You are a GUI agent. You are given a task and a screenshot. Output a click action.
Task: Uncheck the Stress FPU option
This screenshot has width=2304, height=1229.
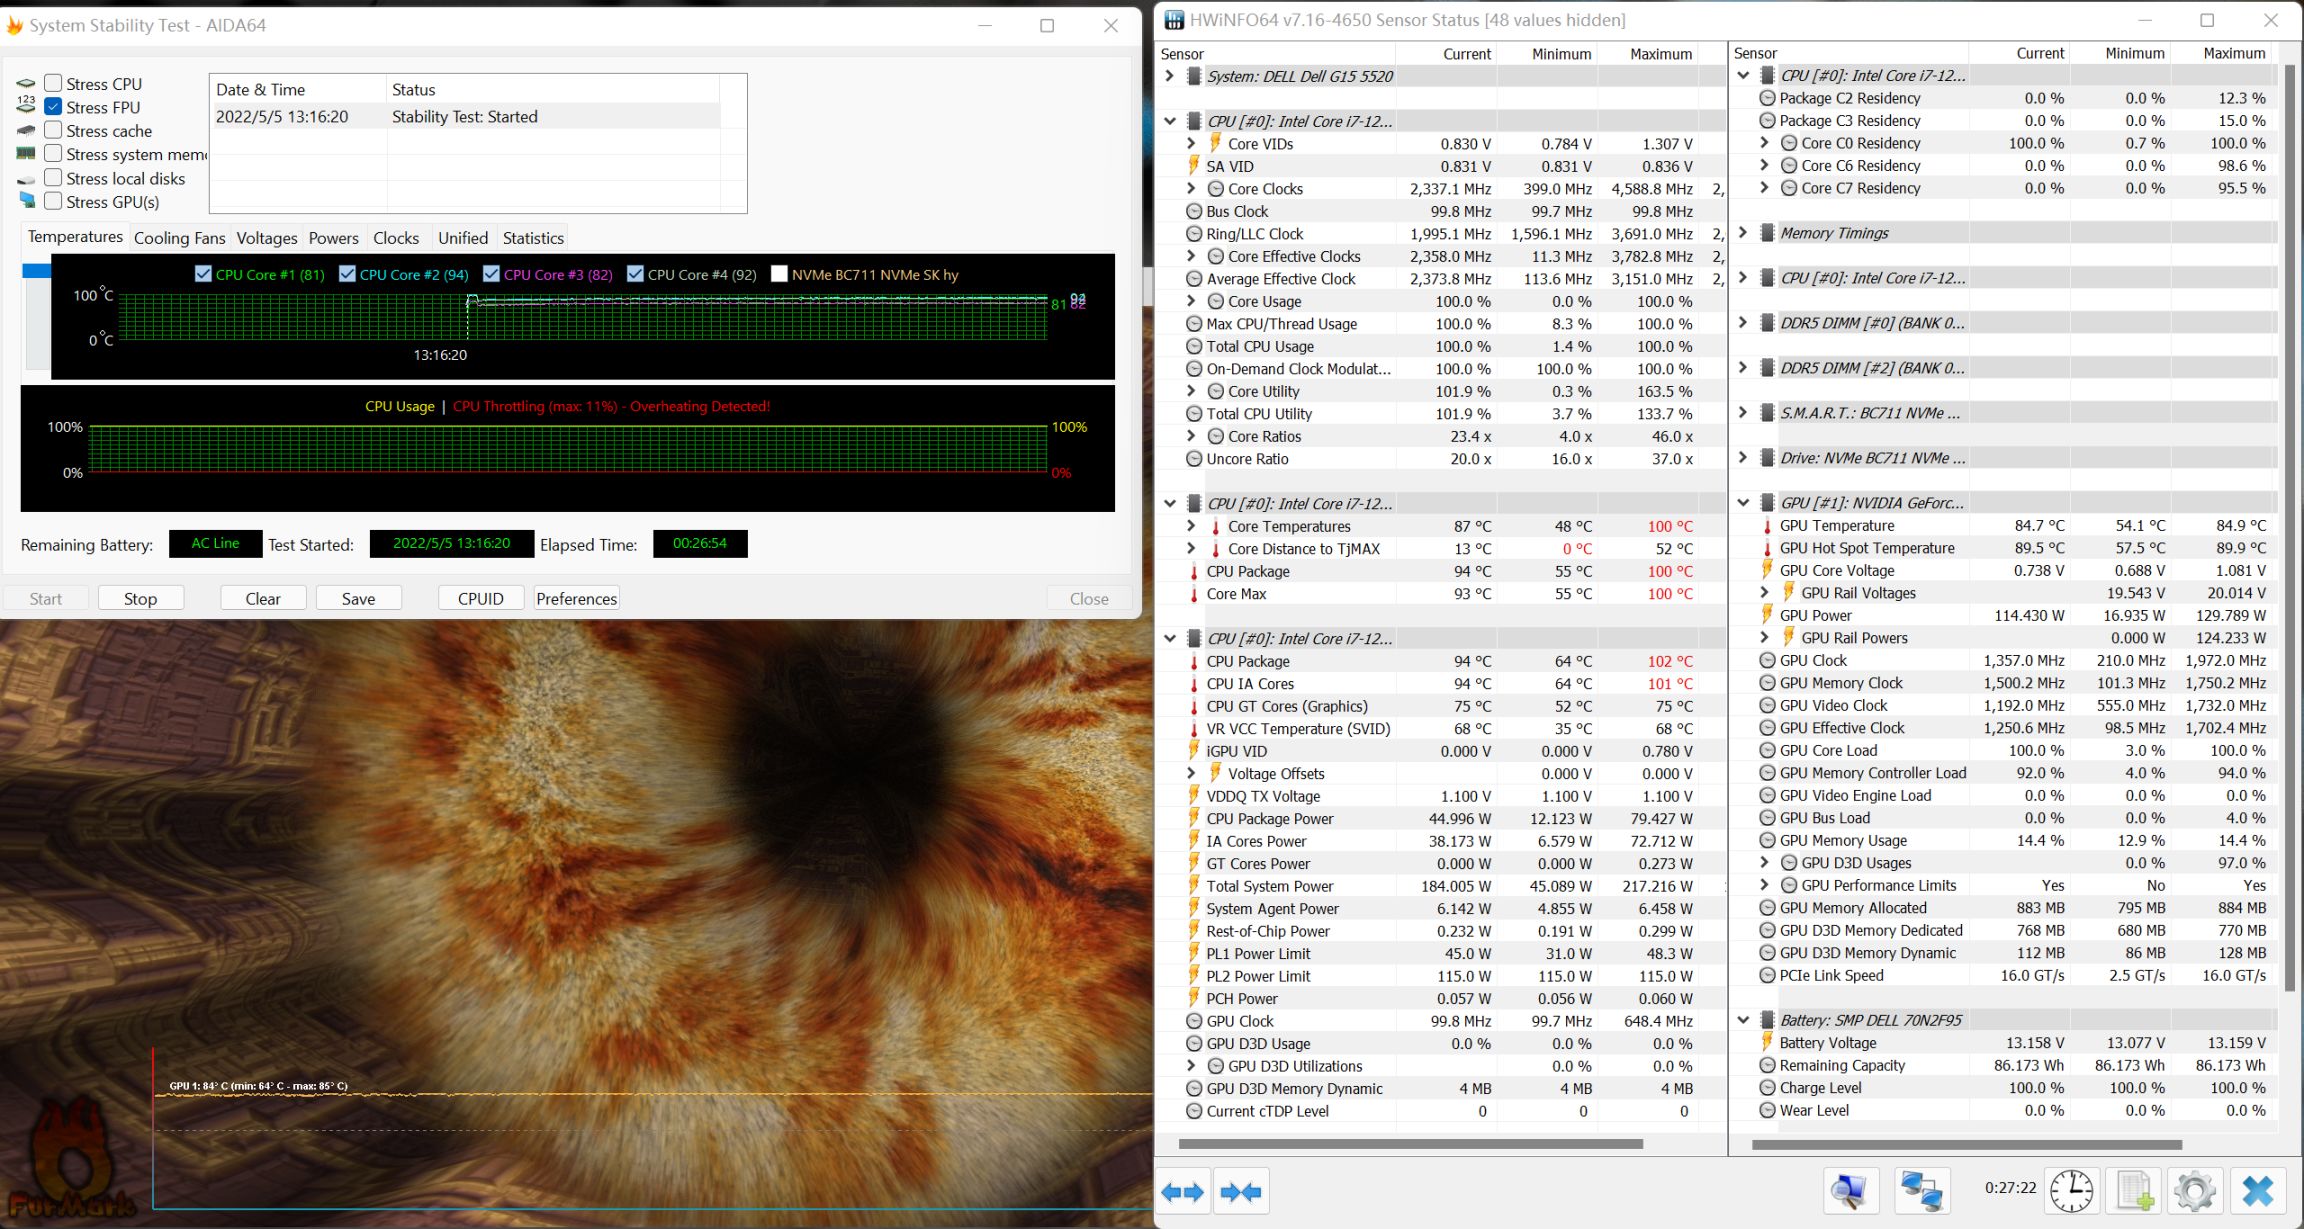[54, 107]
